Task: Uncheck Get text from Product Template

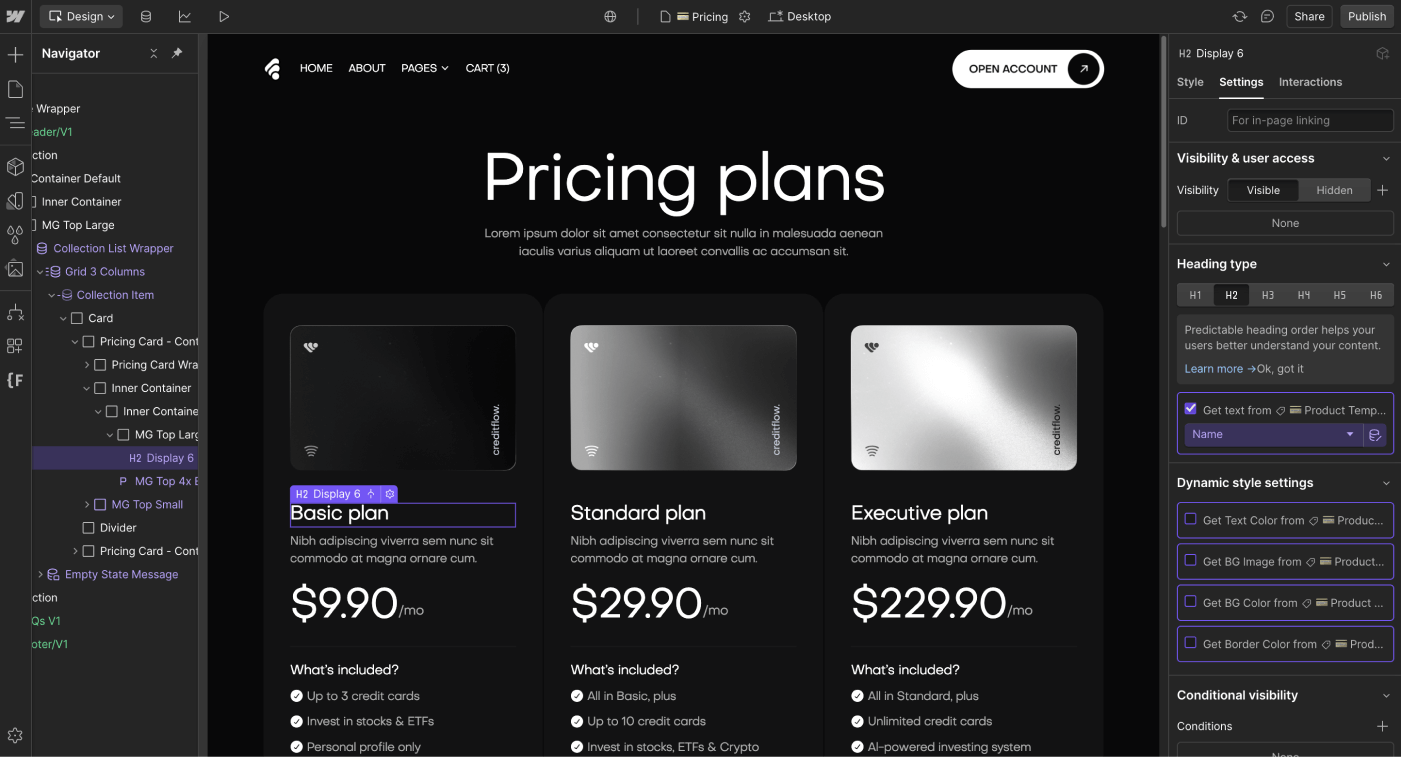Action: [1190, 408]
